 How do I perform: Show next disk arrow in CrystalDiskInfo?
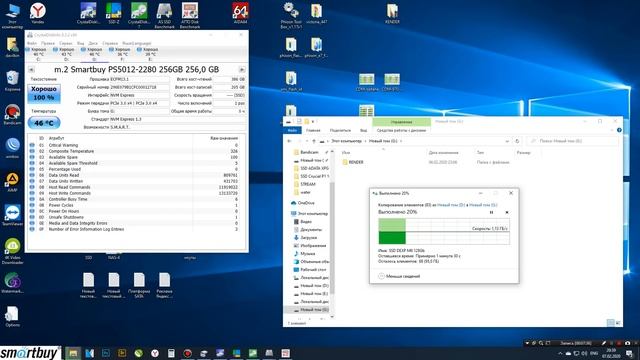click(242, 70)
